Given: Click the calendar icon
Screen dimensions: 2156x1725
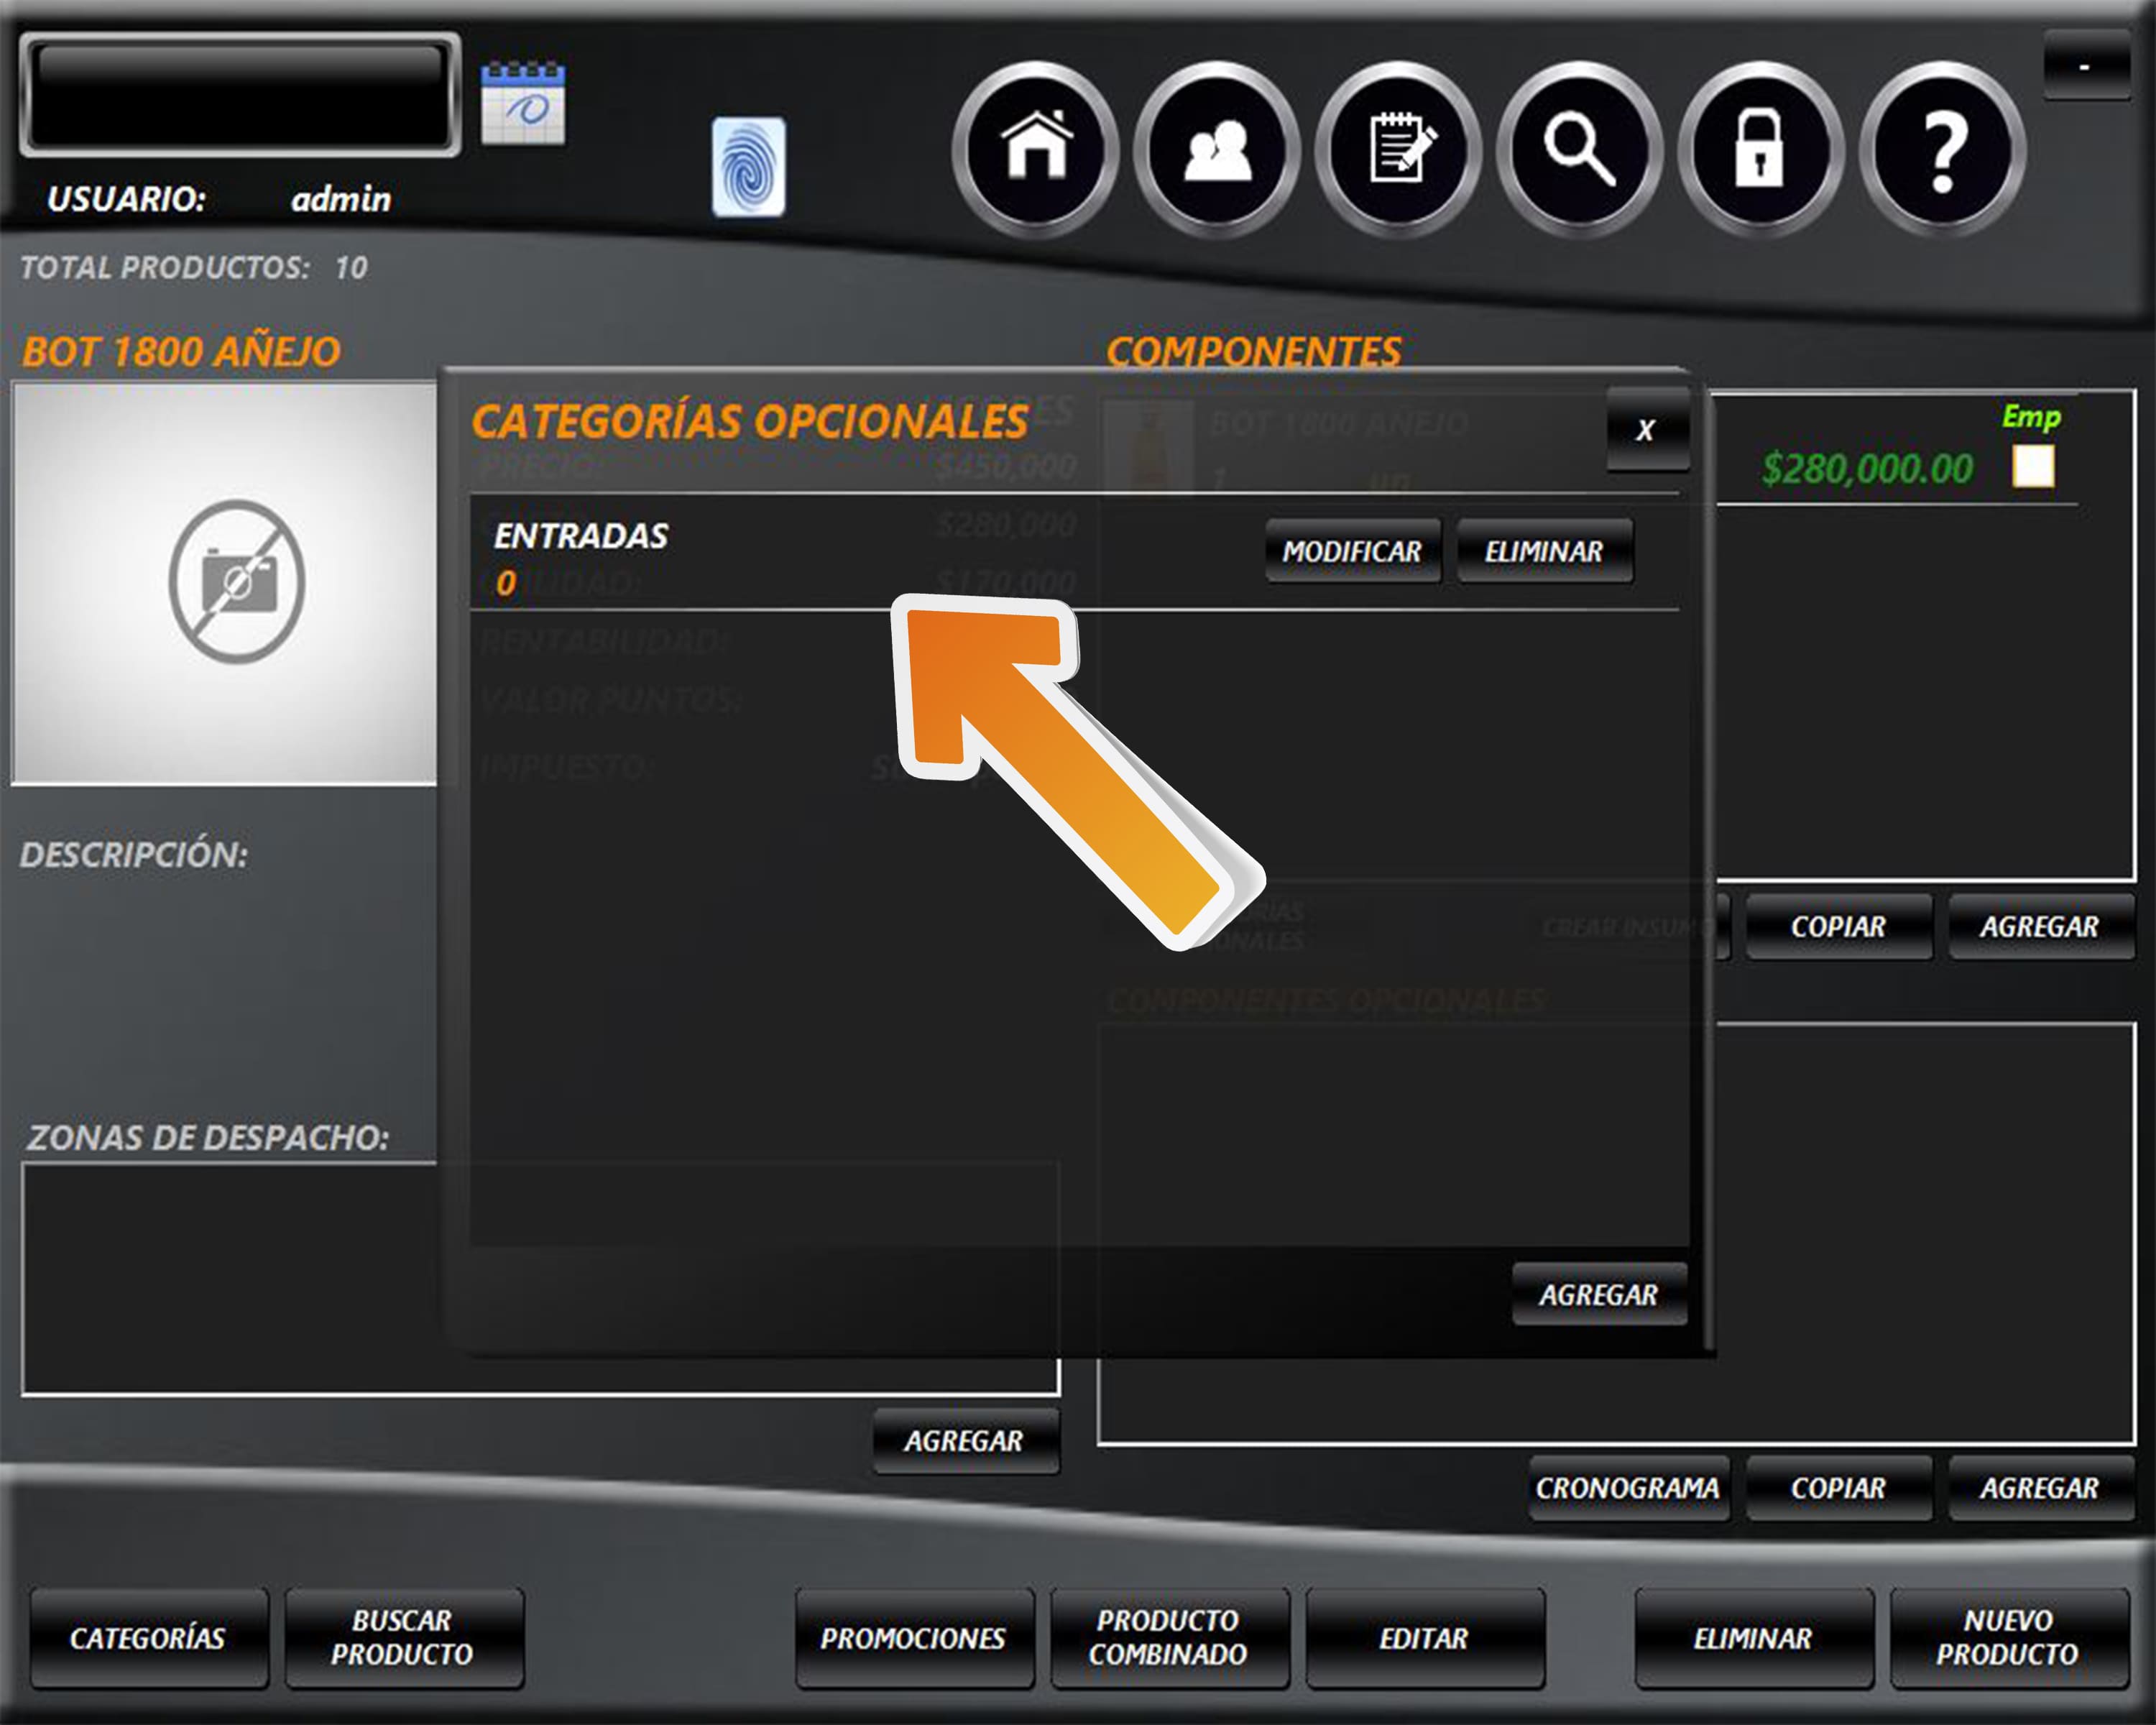Looking at the screenshot, I should click(x=523, y=104).
